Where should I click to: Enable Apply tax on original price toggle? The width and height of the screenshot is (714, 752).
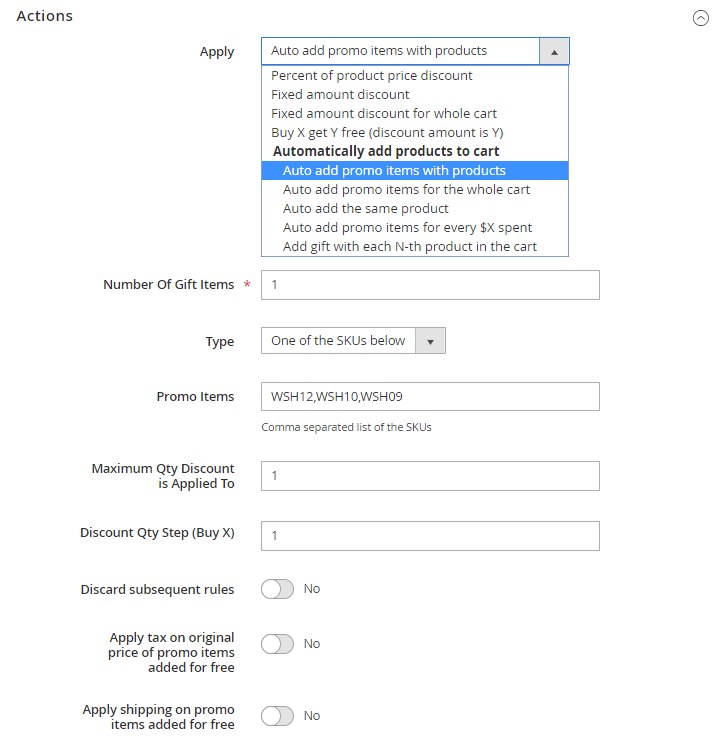click(277, 644)
